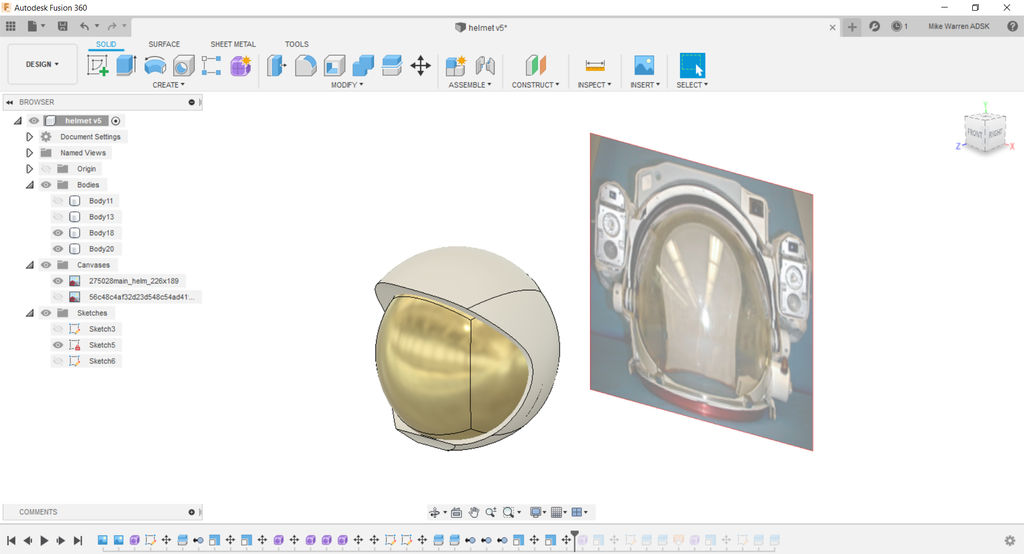1024x554 pixels.
Task: Click the Insert image icon
Action: [x=645, y=65]
